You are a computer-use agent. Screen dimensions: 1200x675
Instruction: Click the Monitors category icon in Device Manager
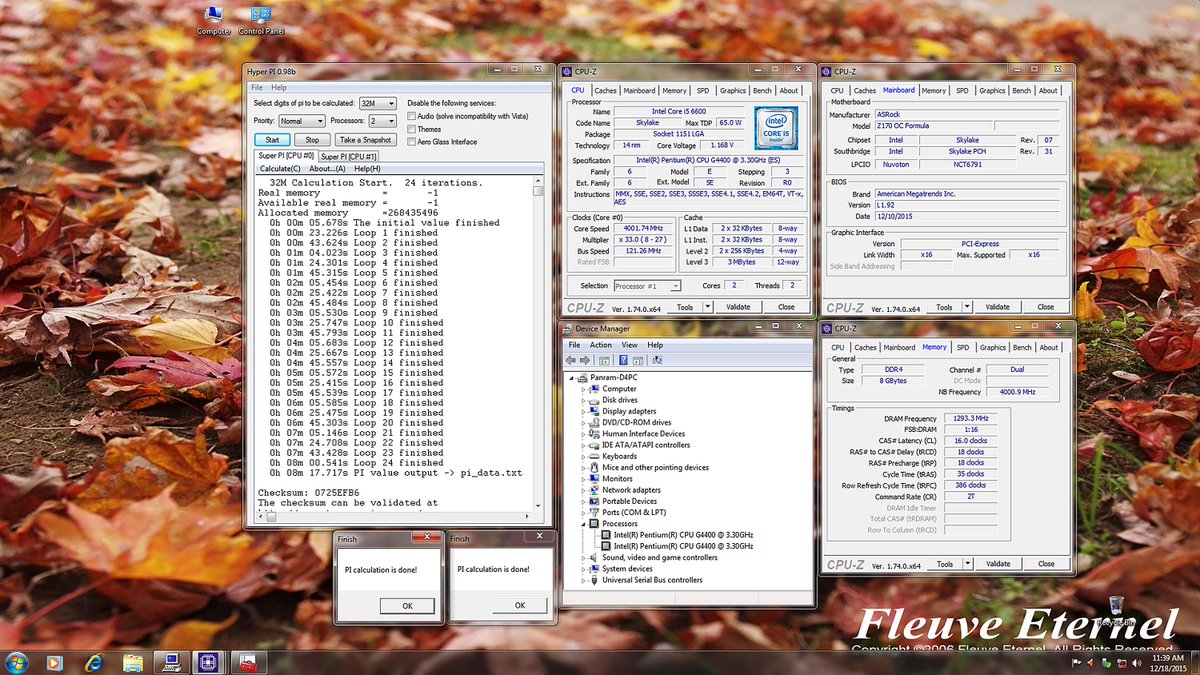tap(595, 479)
